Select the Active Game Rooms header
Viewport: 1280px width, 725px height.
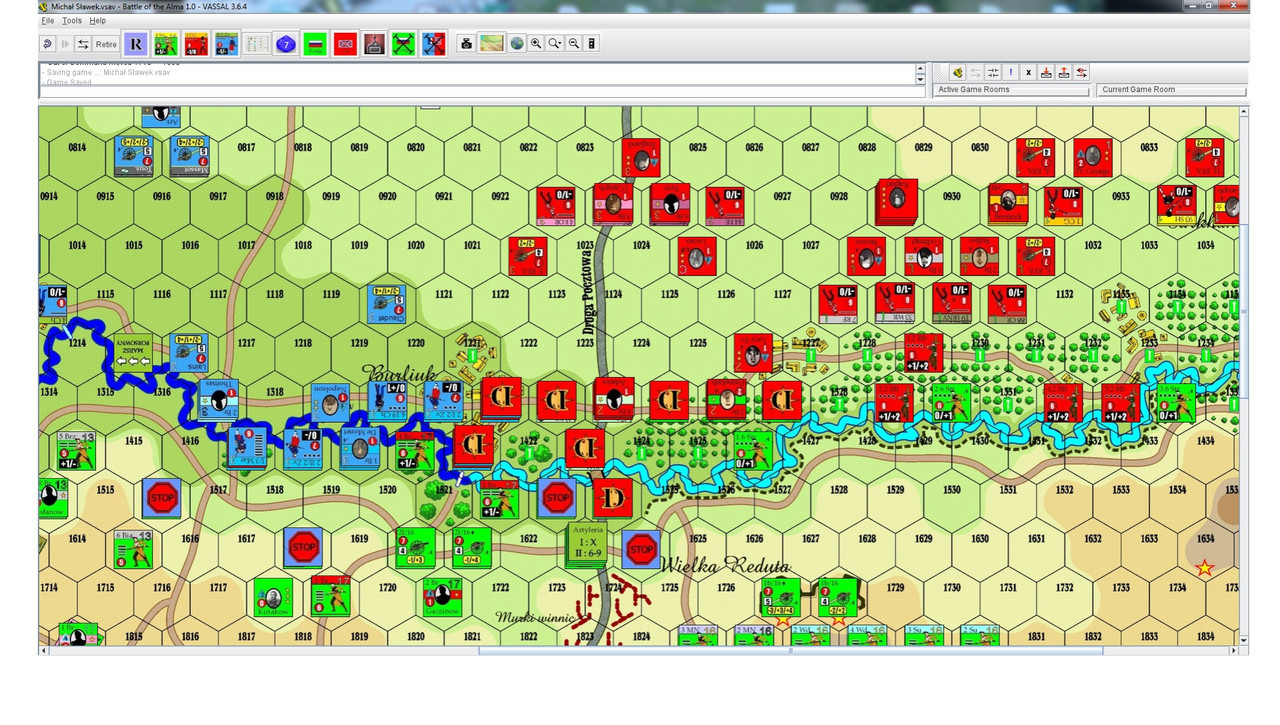[1010, 90]
